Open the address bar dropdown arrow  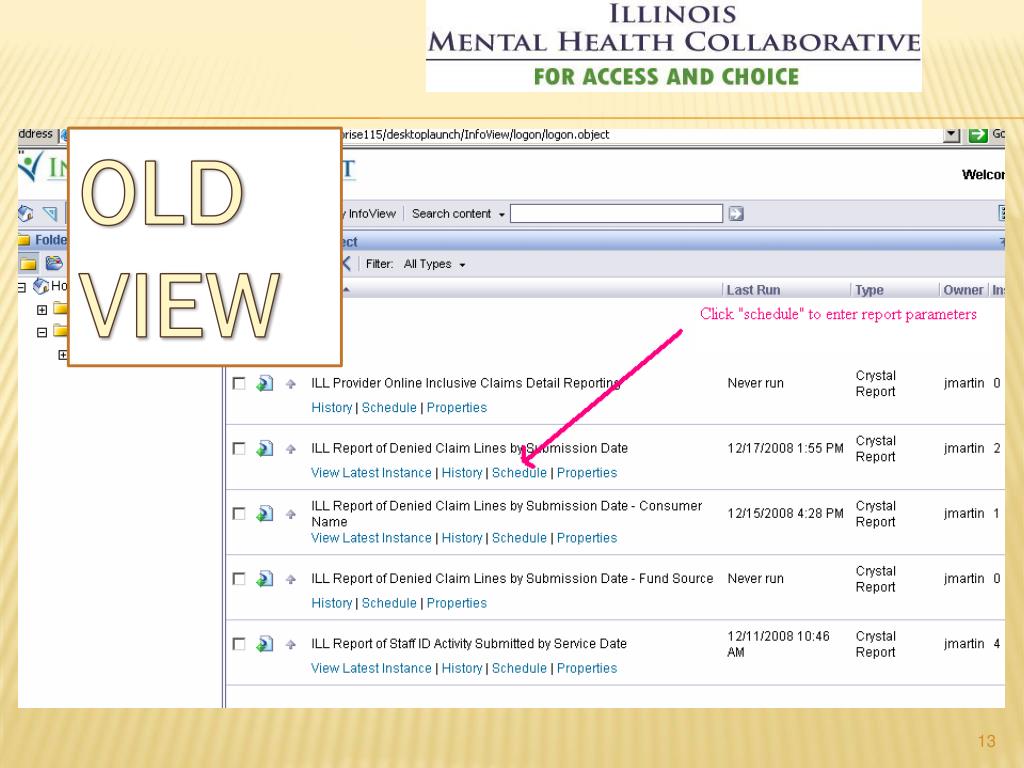click(952, 135)
